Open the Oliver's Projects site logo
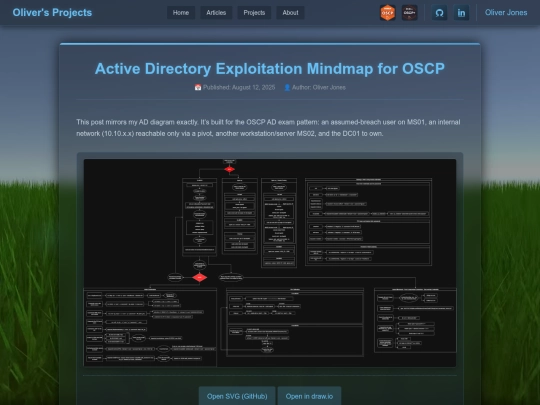The image size is (540, 405). pos(52,12)
